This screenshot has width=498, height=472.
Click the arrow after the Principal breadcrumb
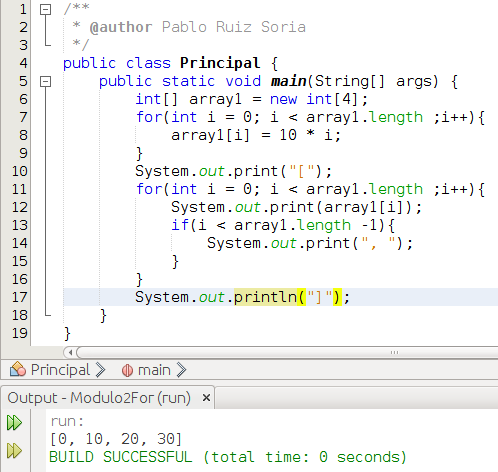click(x=100, y=370)
